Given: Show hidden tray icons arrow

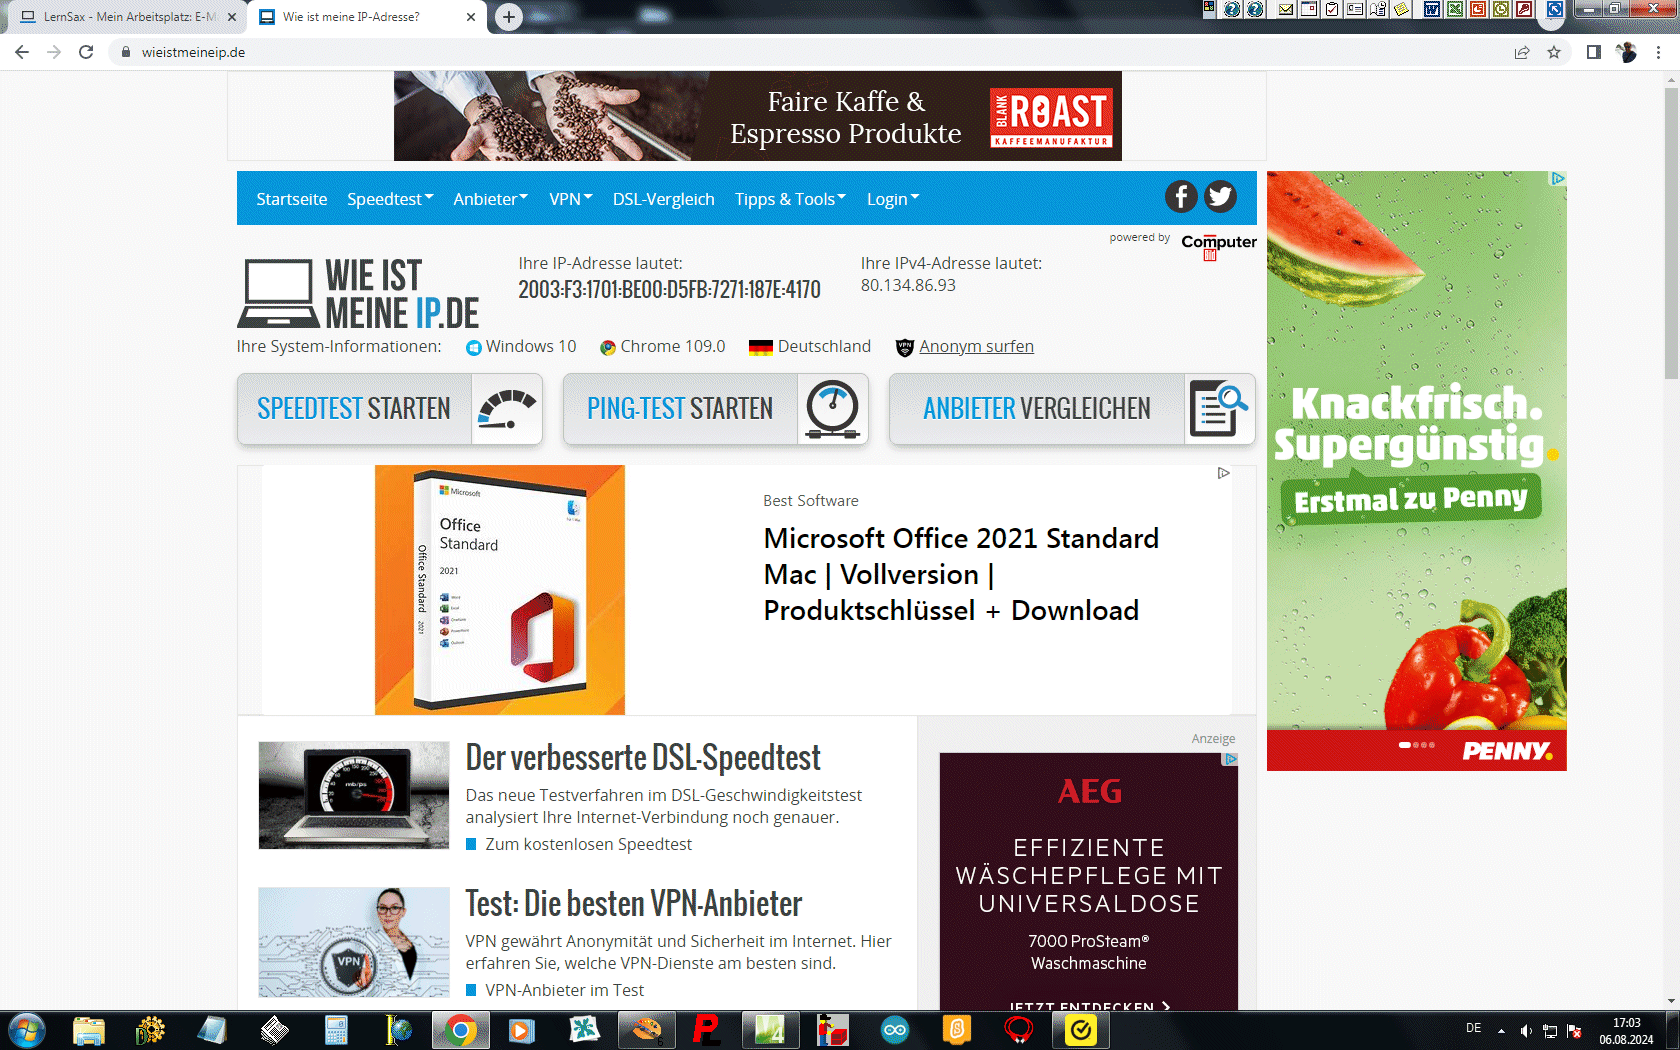Looking at the screenshot, I should [x=1501, y=1030].
